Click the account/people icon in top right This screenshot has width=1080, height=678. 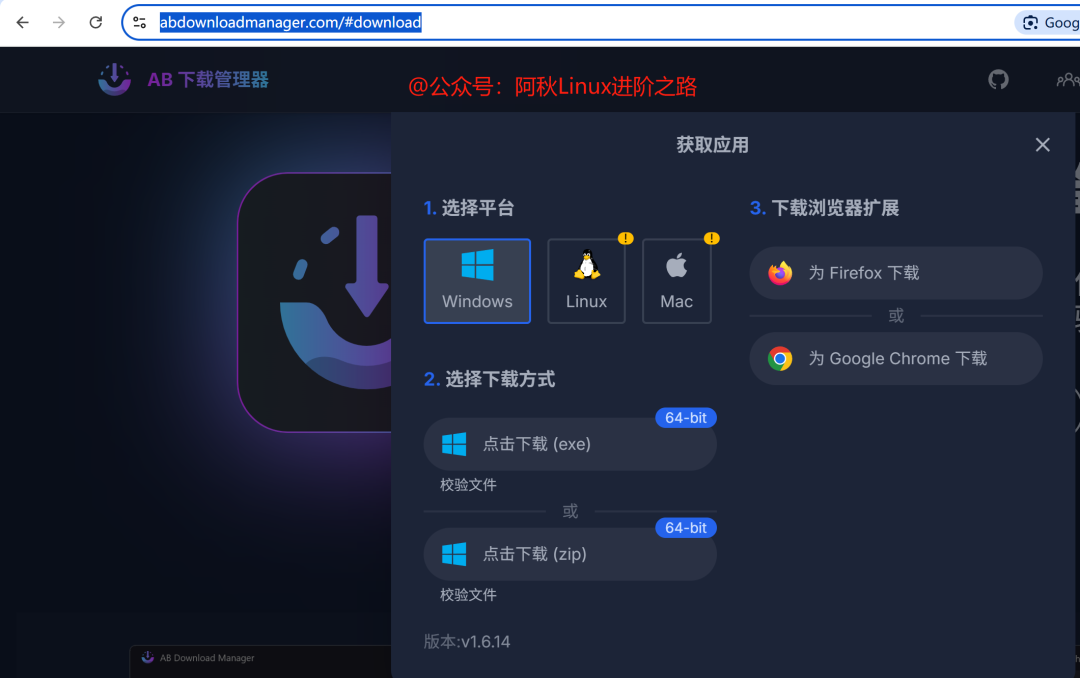point(1066,79)
